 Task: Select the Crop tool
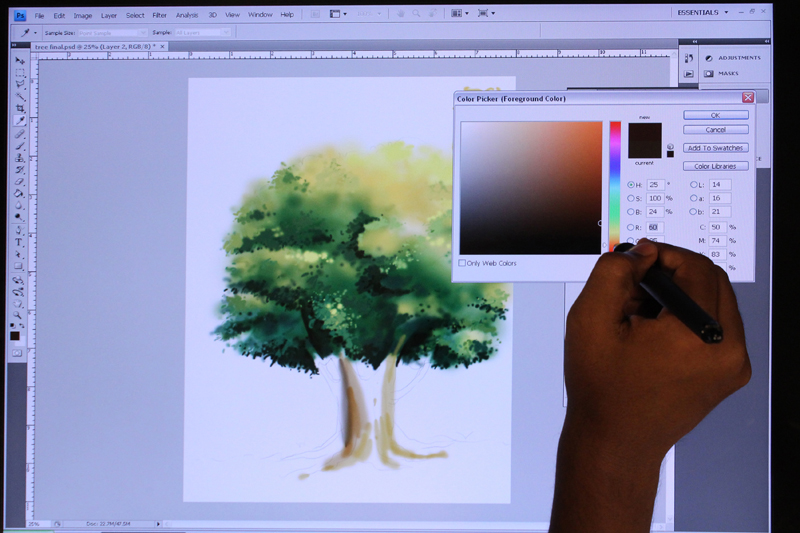tap(19, 108)
